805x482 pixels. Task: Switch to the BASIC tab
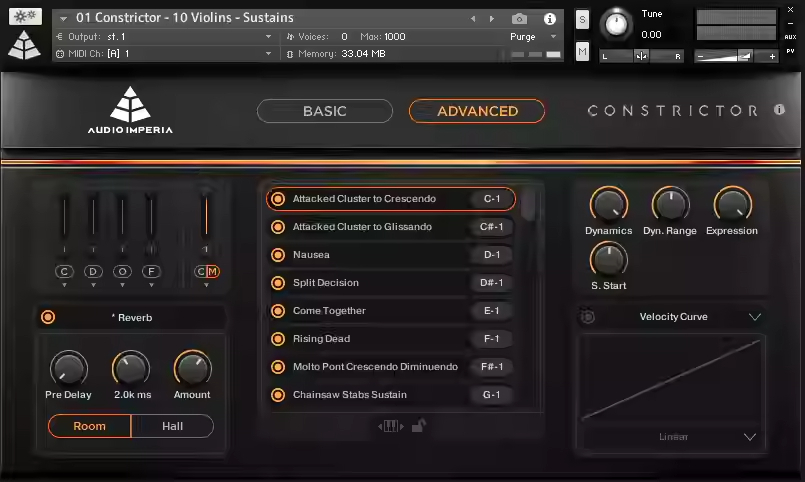(x=325, y=111)
